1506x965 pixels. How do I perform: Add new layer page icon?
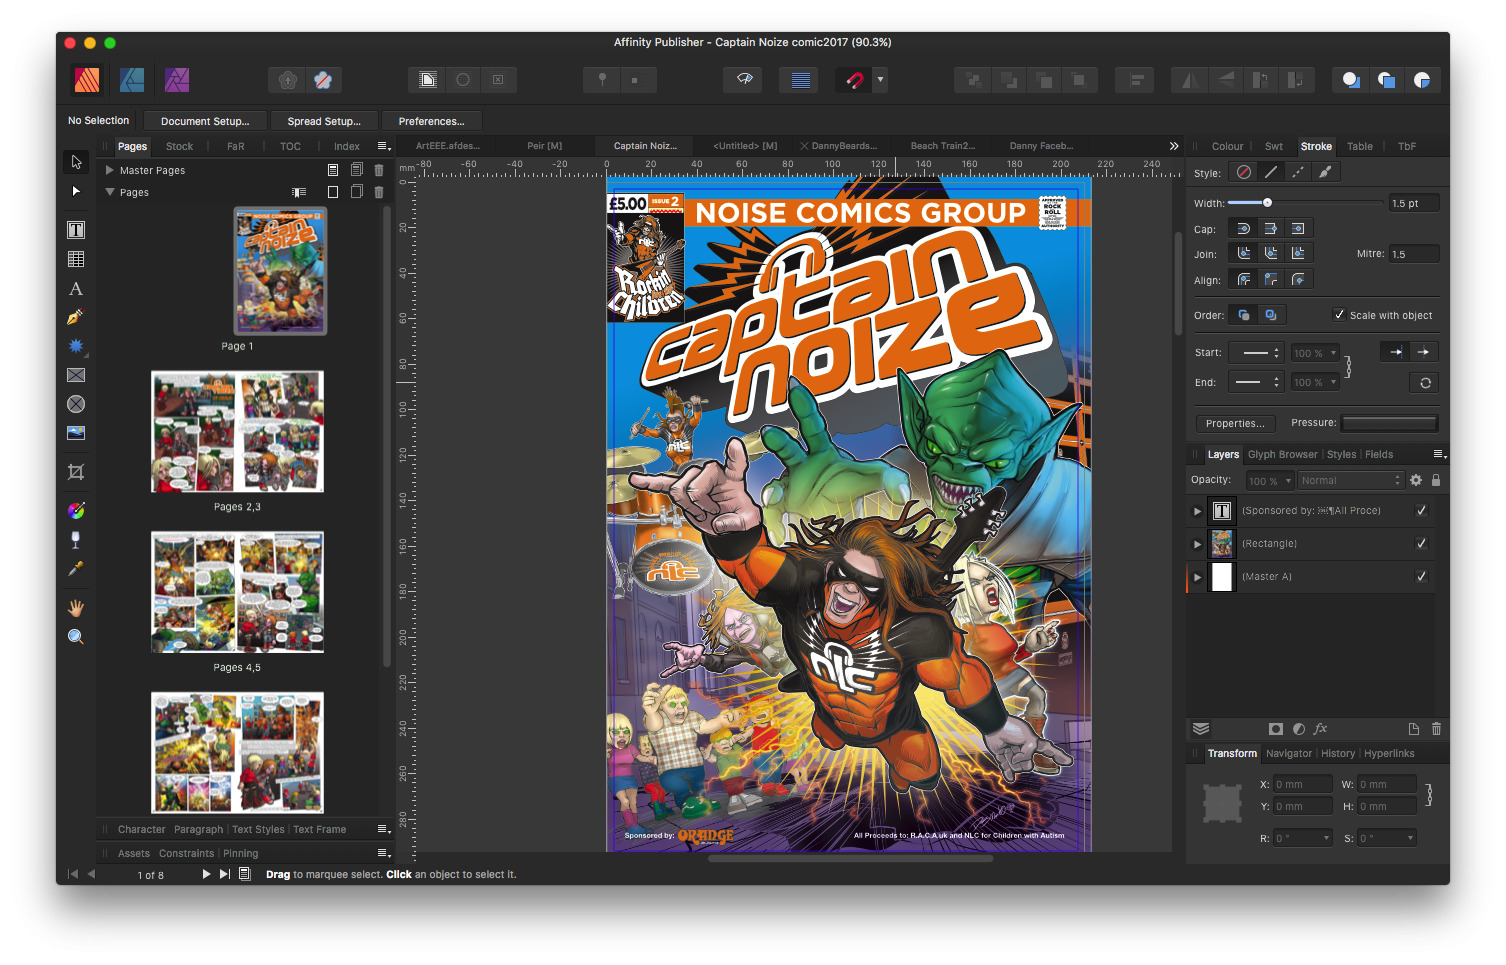point(1413,729)
